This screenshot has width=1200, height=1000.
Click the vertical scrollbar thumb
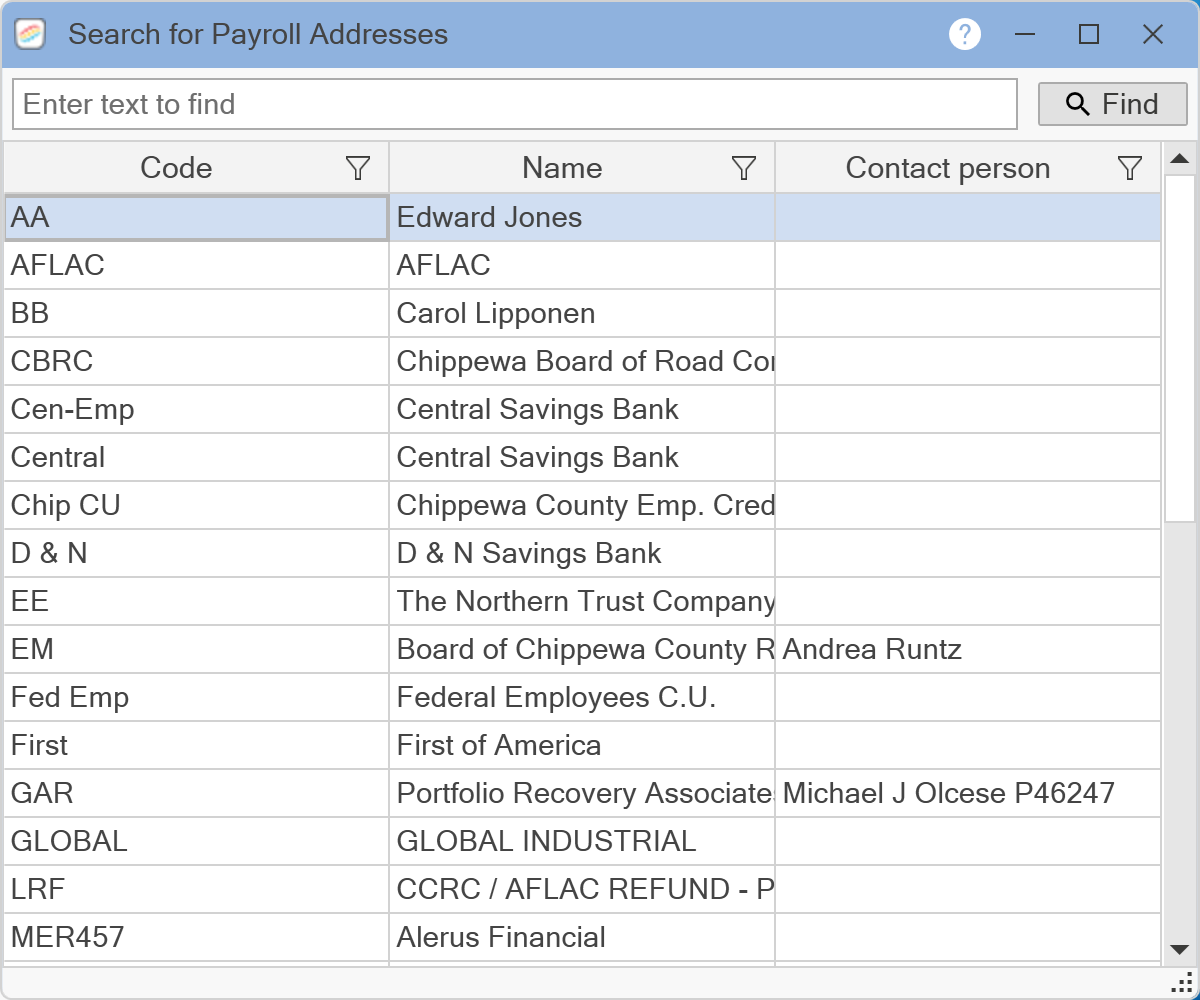click(1179, 348)
